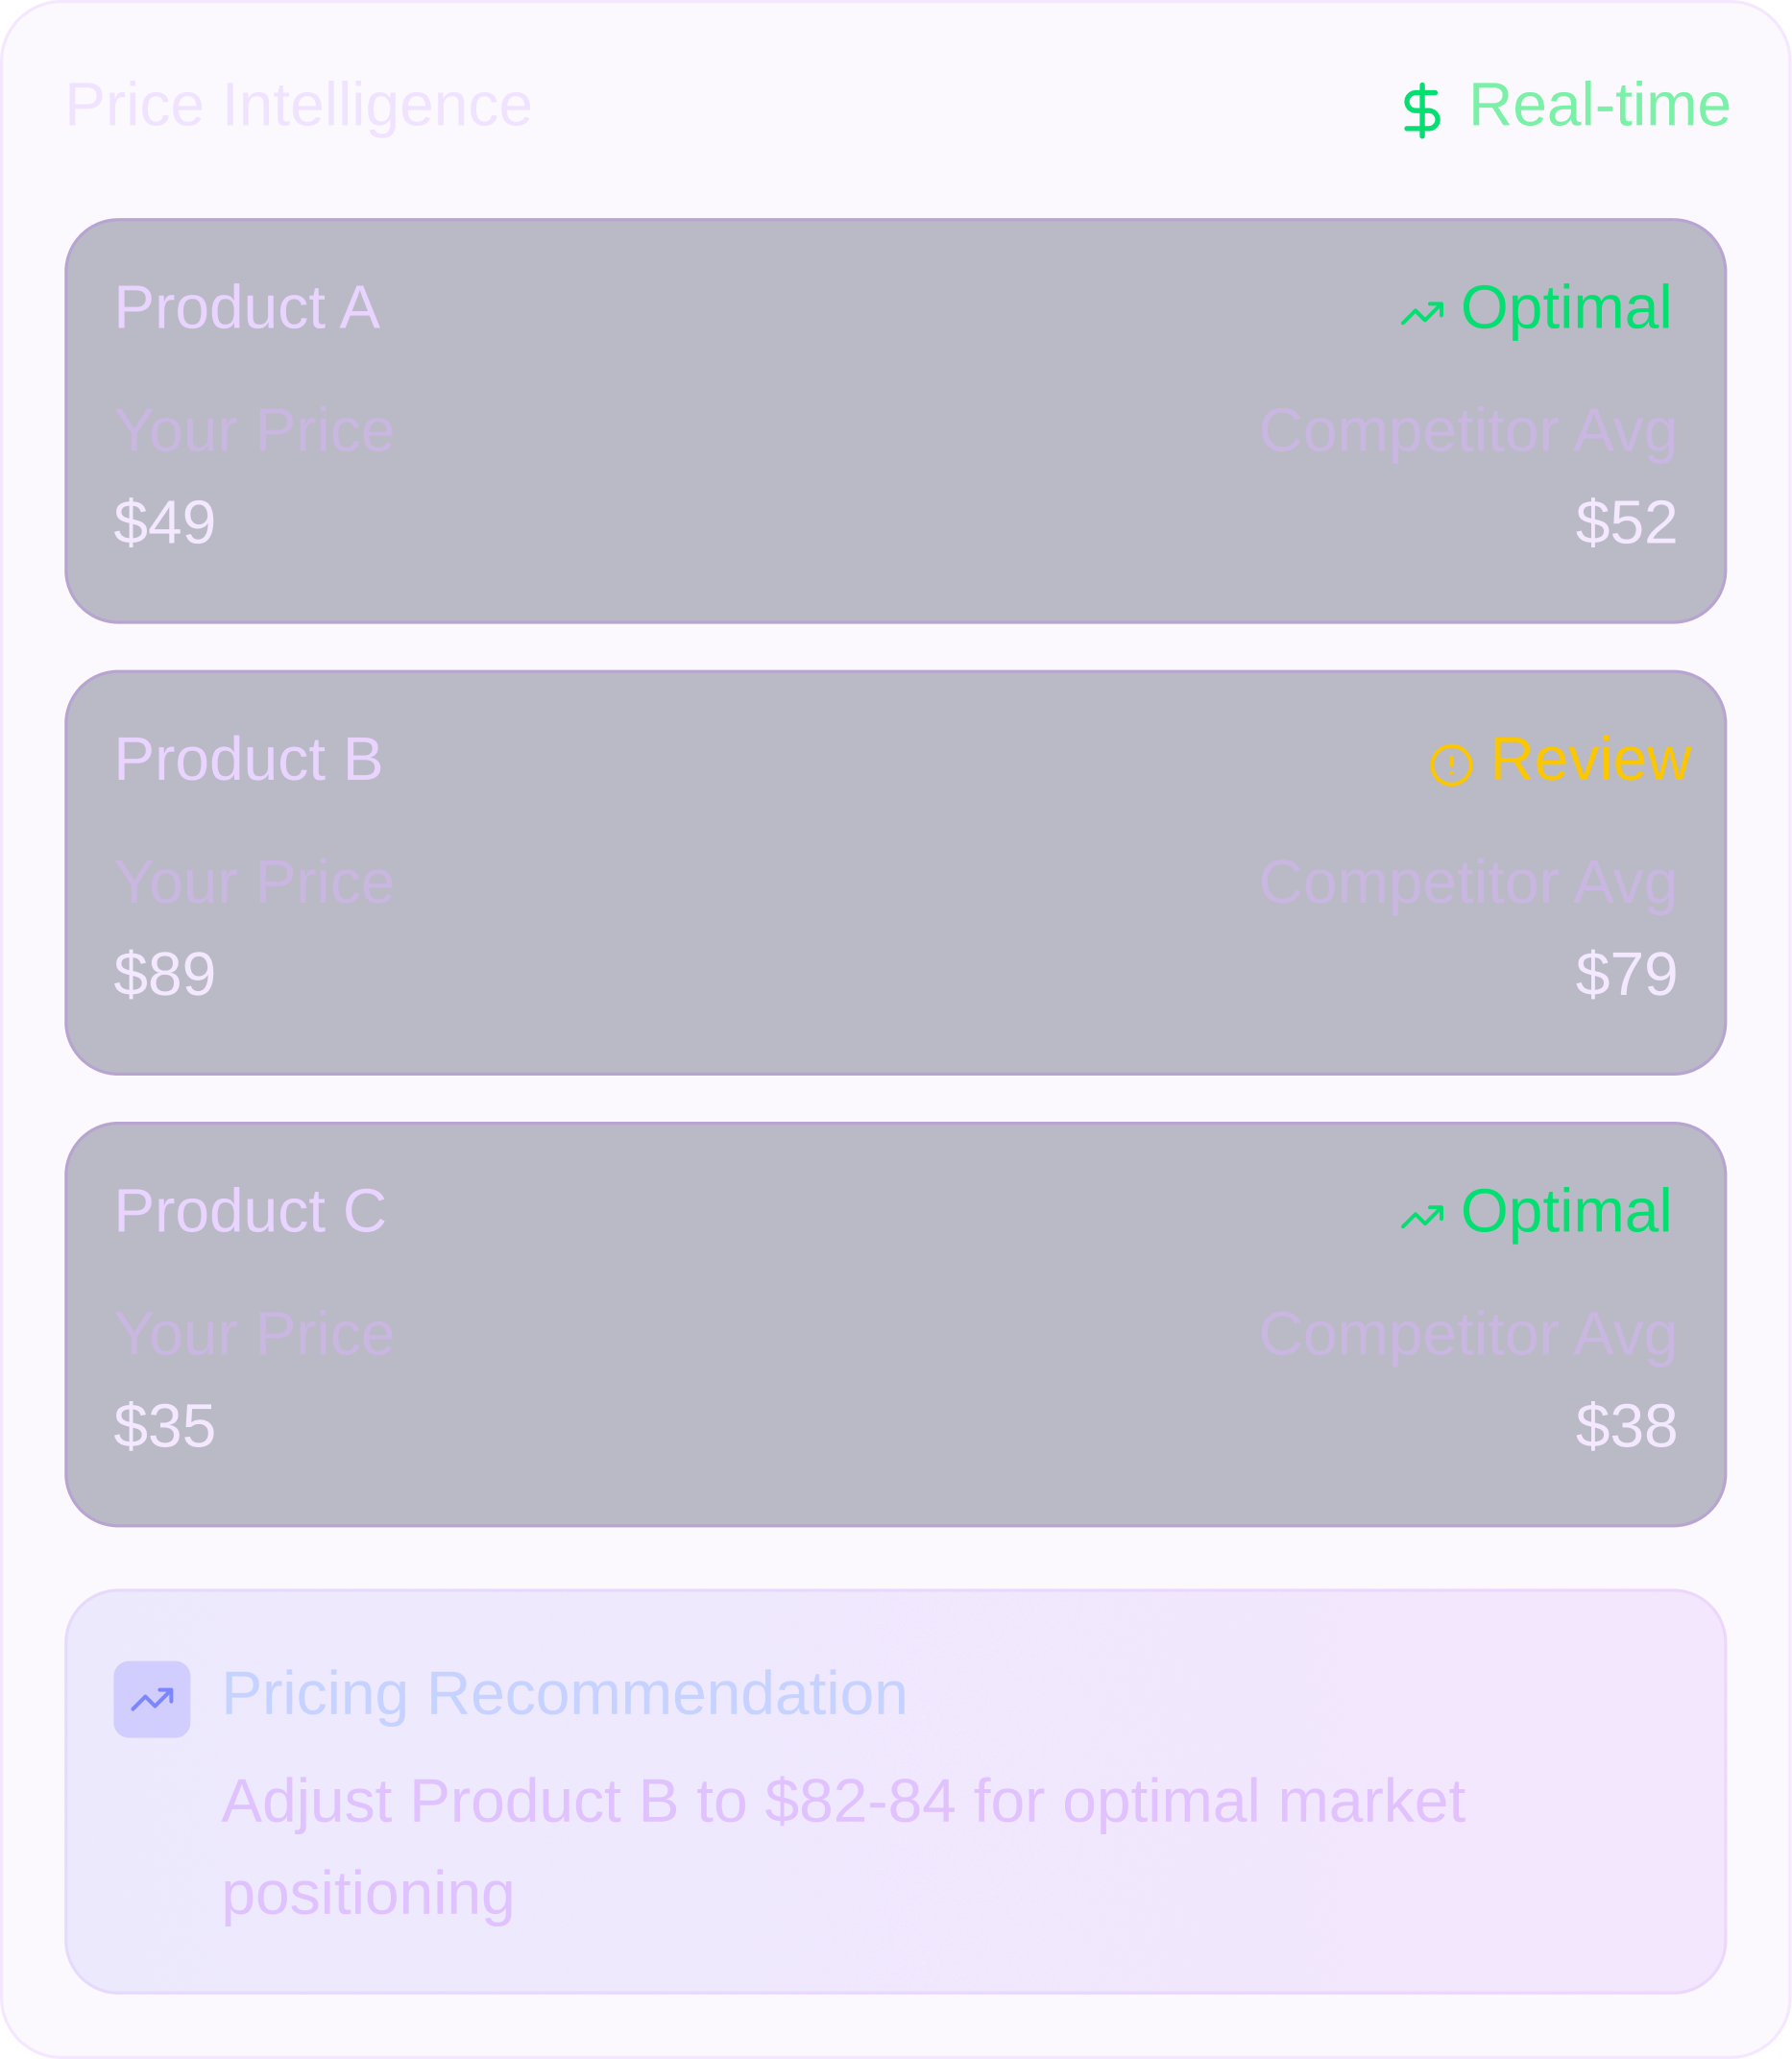Toggle the Real-time price monitoring indicator
Viewport: 1792px width, 2059px height.
click(1560, 106)
